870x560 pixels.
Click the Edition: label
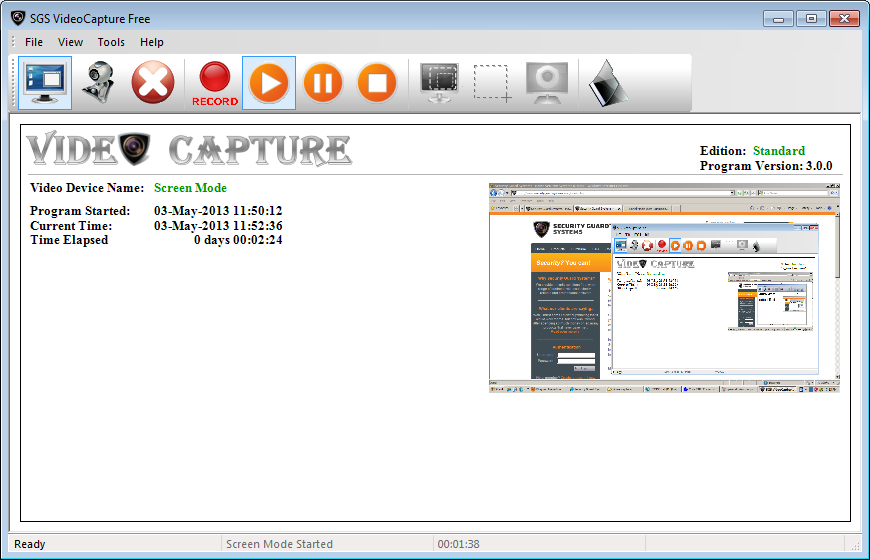click(723, 151)
